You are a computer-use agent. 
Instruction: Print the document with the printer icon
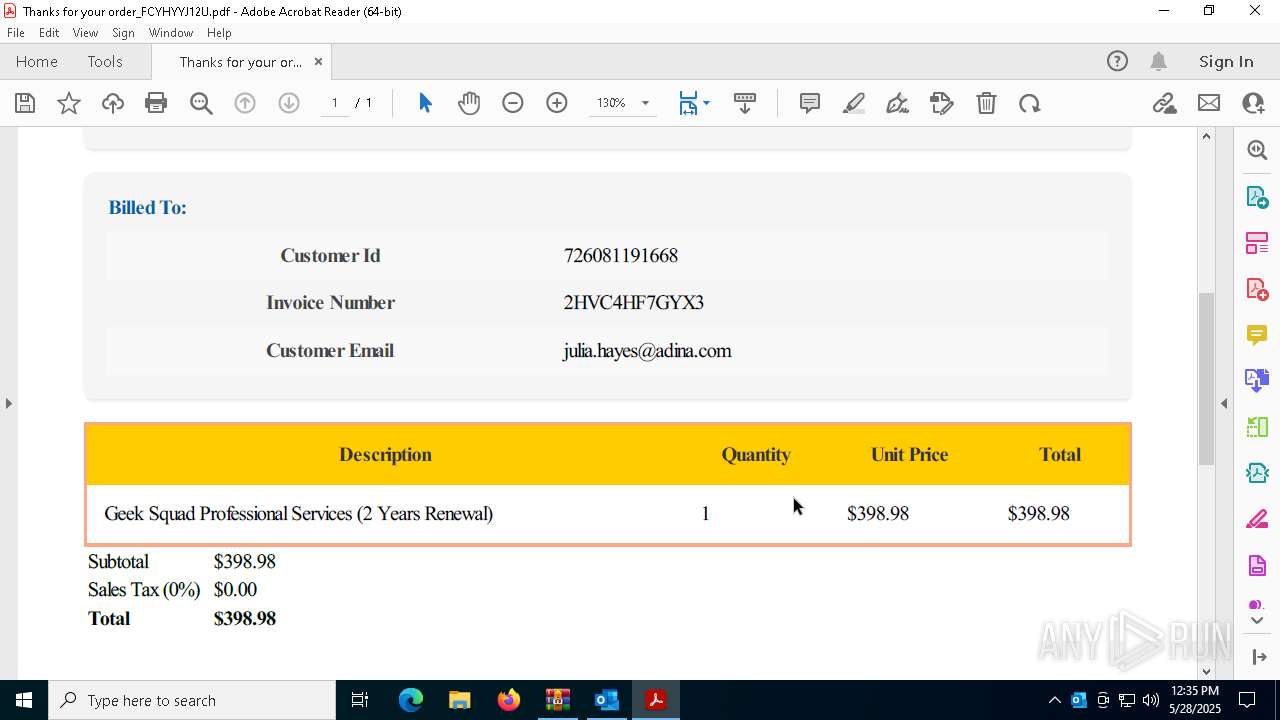point(156,103)
